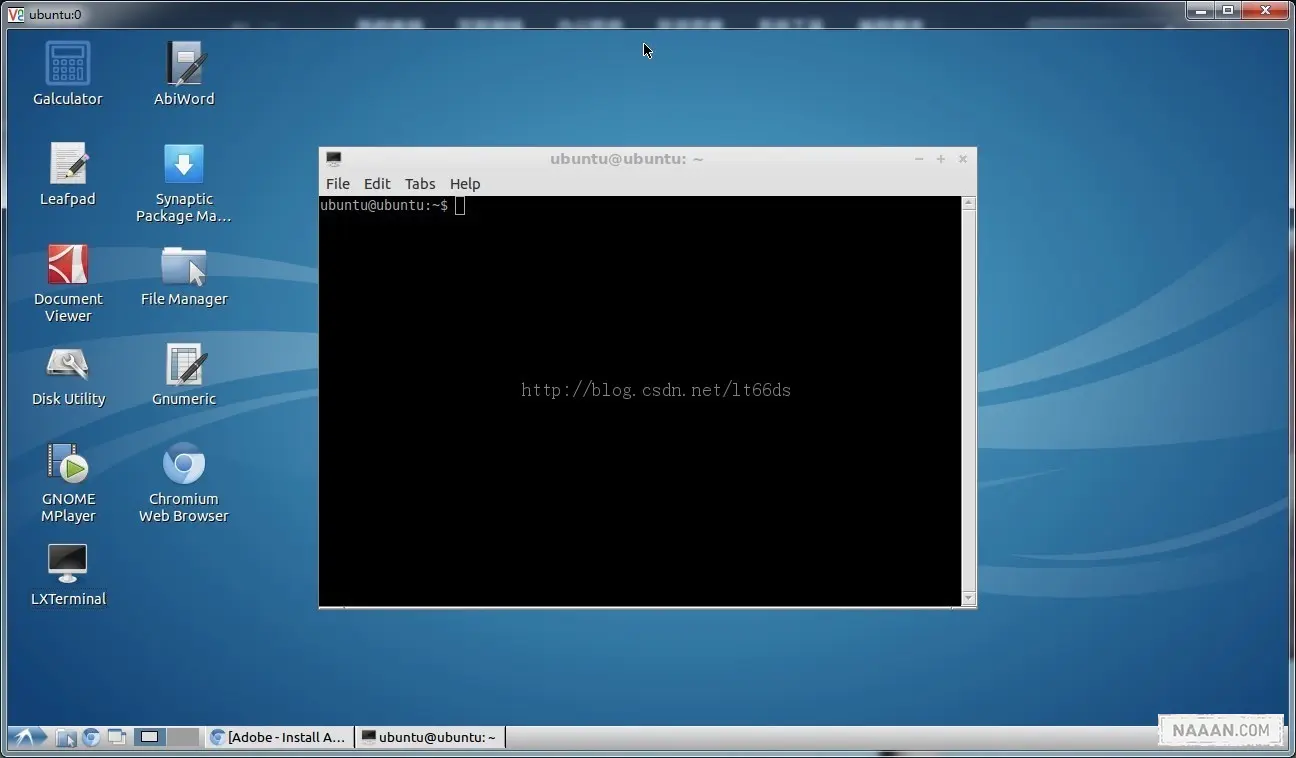Launch Chromium Web Browser from the desktop

(184, 465)
